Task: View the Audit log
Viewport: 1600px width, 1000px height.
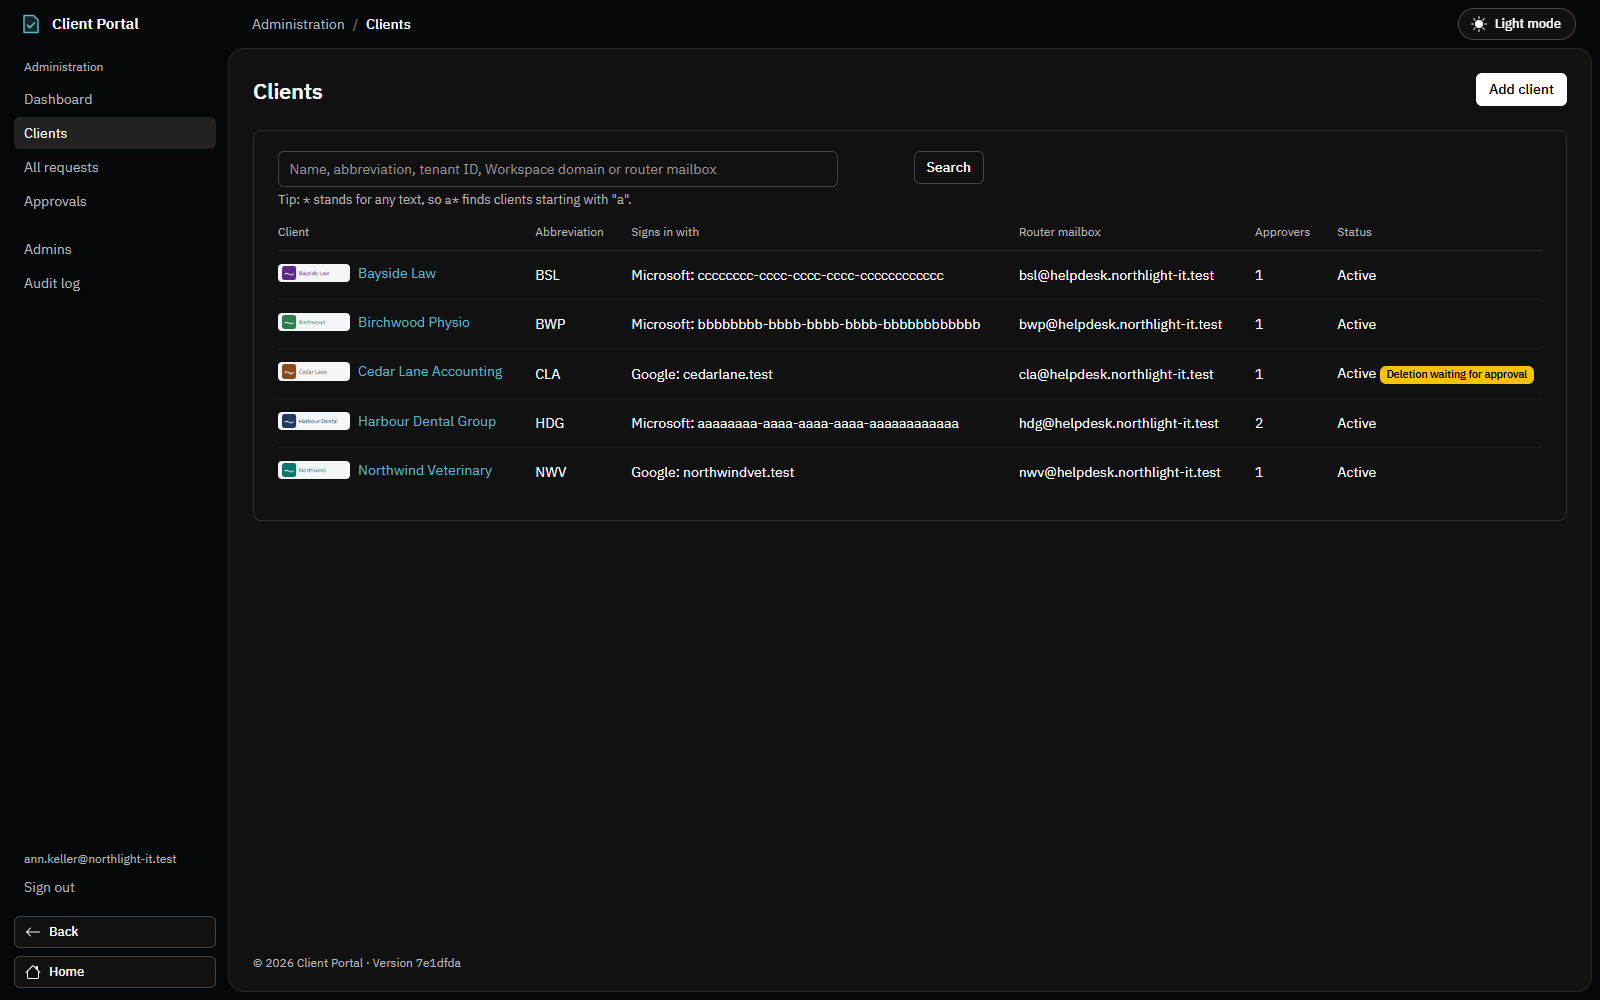Action: click(115, 283)
